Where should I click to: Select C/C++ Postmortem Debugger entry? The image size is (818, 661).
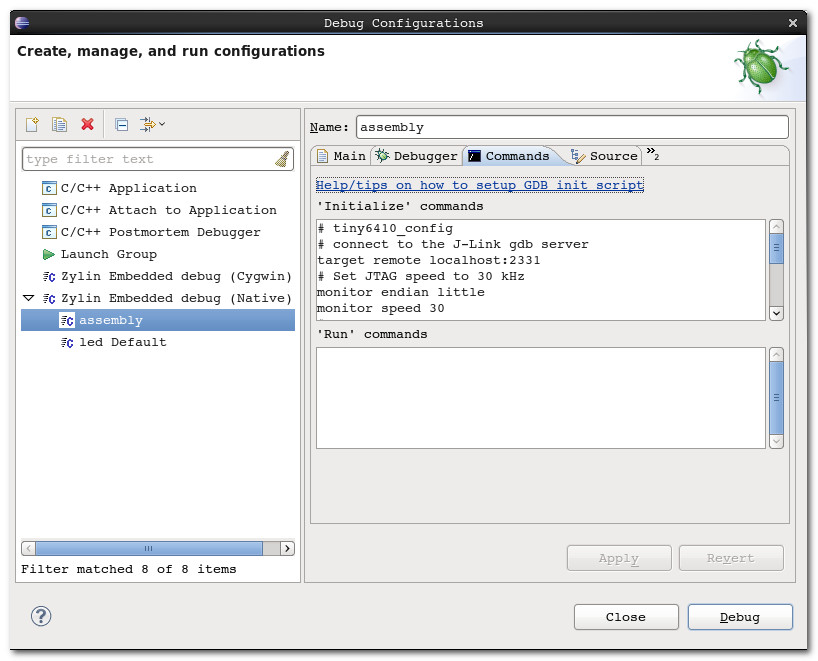pos(160,232)
